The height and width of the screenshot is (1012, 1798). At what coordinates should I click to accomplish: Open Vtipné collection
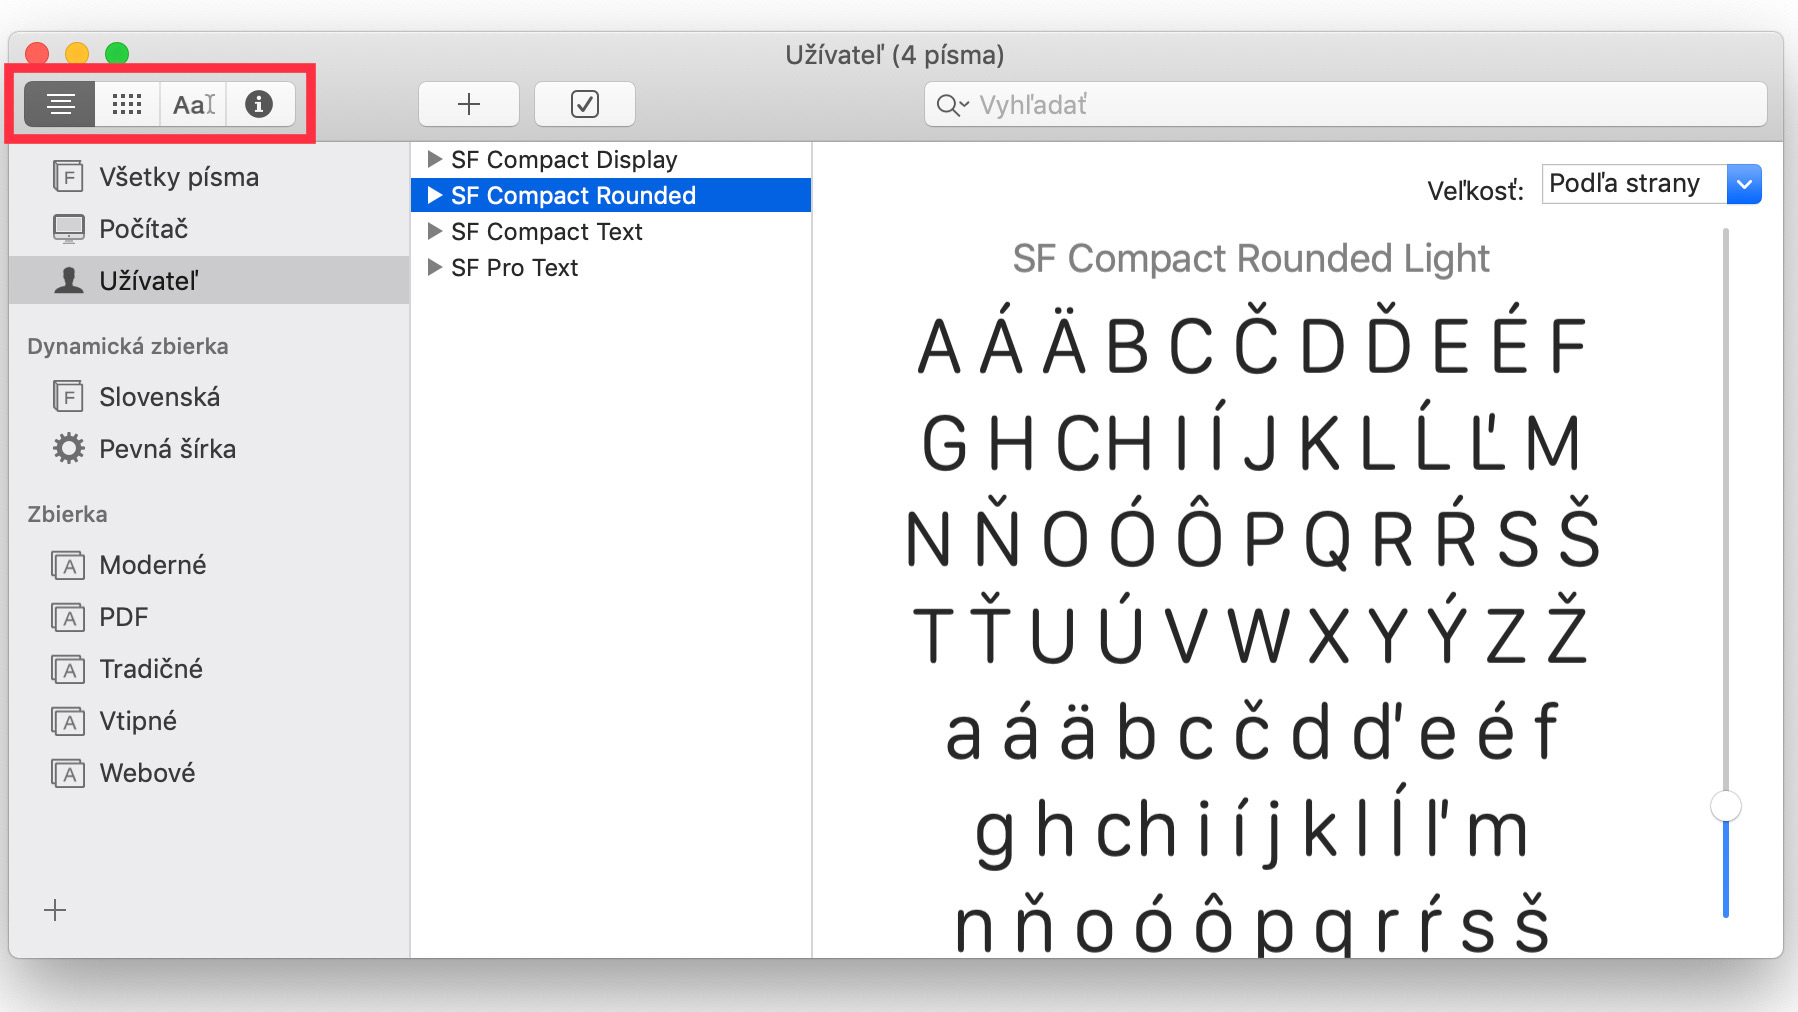(x=209, y=721)
